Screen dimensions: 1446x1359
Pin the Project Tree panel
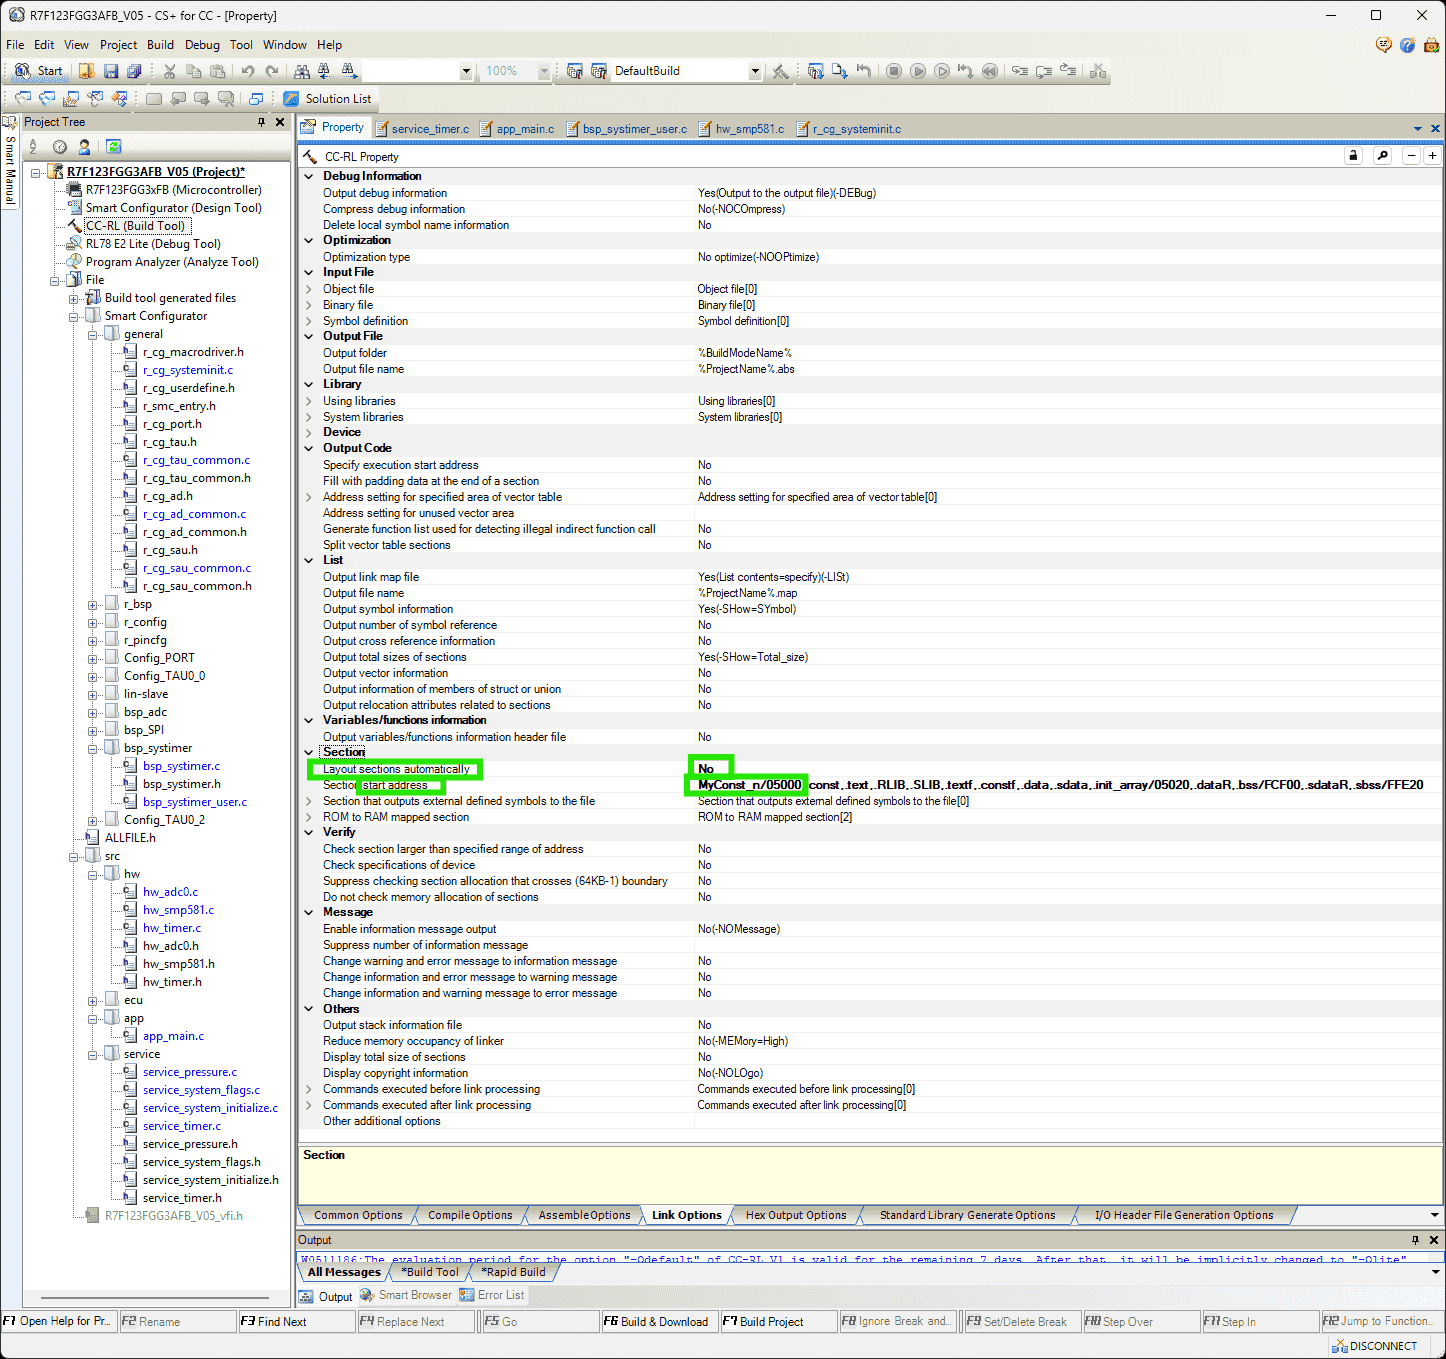point(262,122)
